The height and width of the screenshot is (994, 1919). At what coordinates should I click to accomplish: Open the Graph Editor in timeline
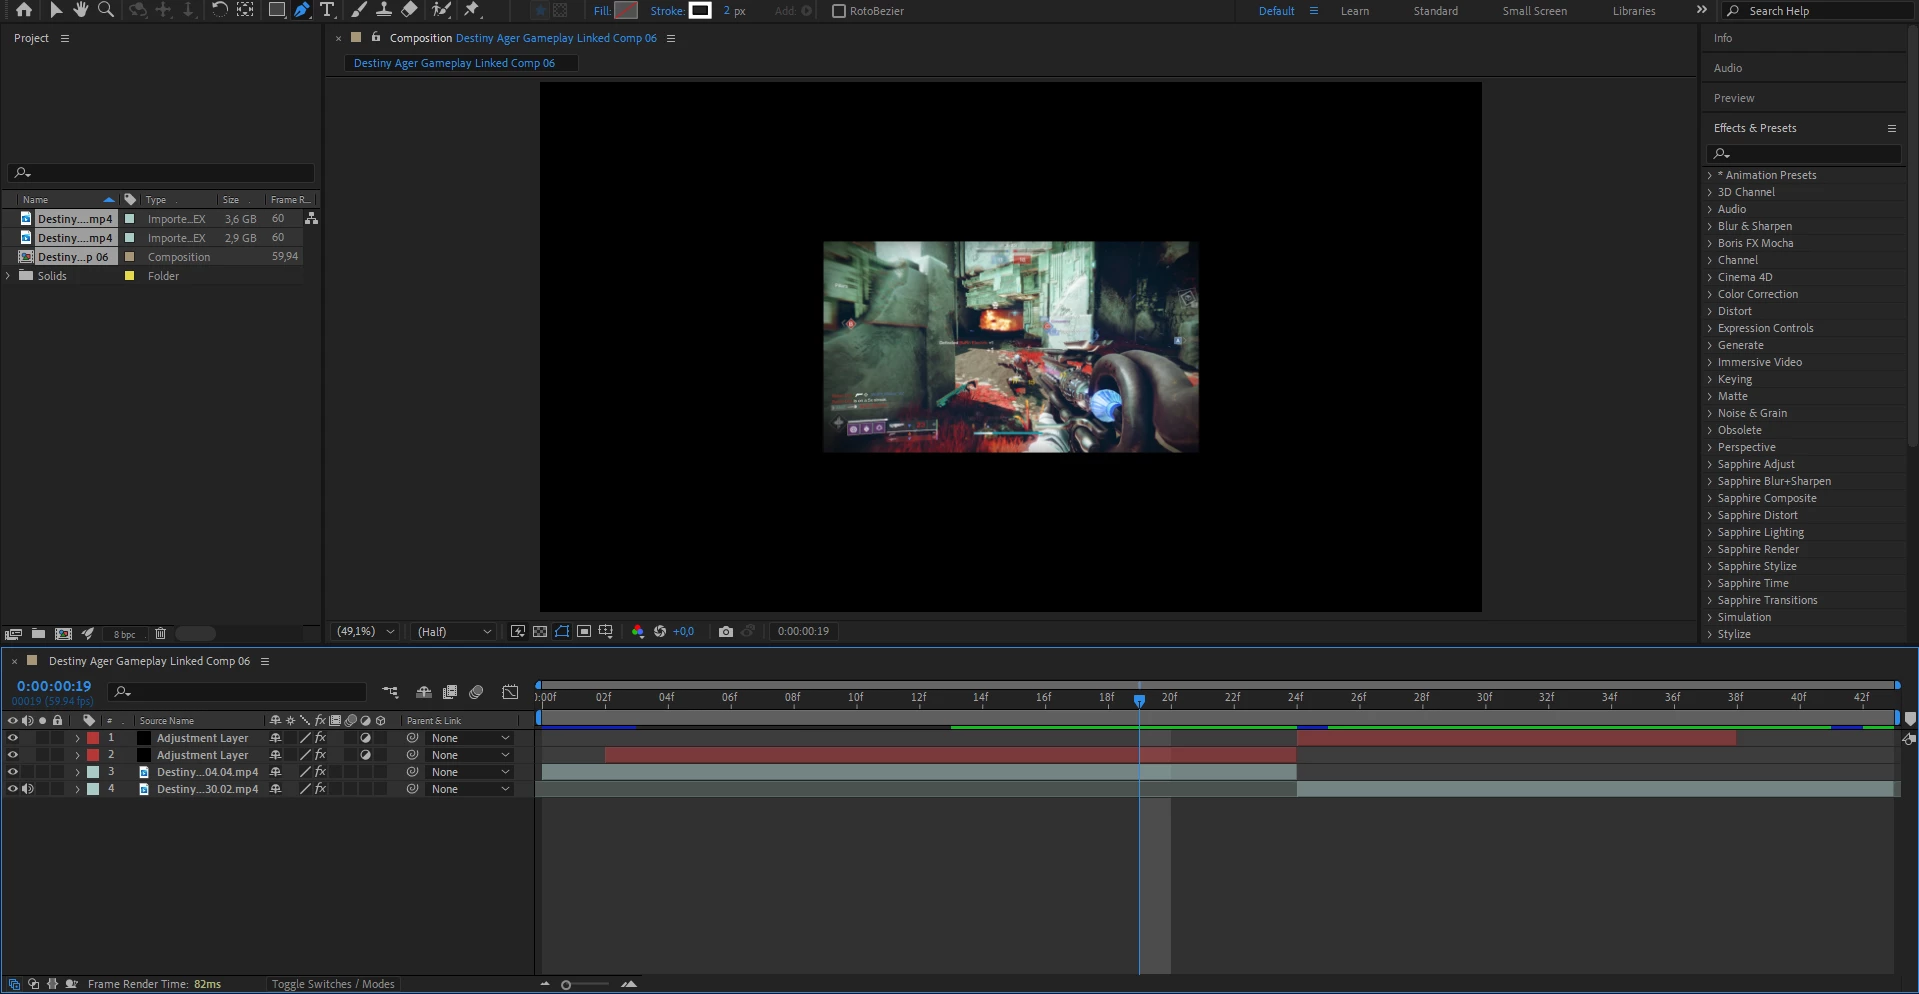coord(510,692)
